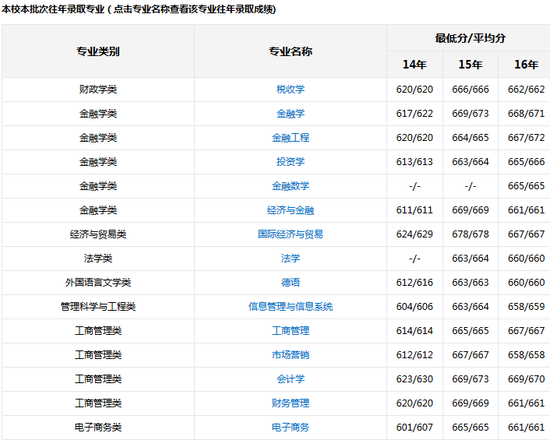Click 16年 score 662/662 for 税收学
The width and height of the screenshot is (550, 440).
click(526, 89)
